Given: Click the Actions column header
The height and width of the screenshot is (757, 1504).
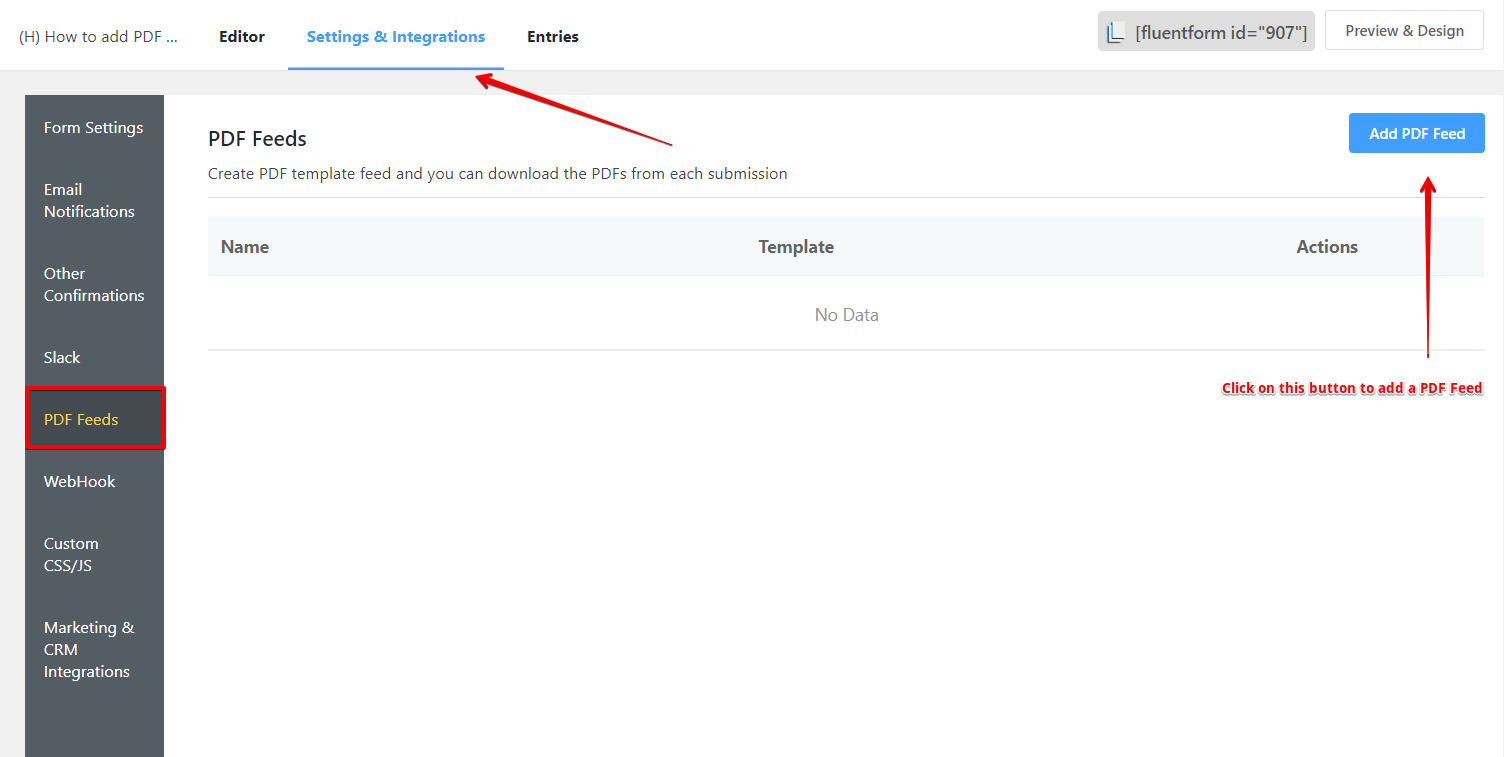Looking at the screenshot, I should 1327,246.
